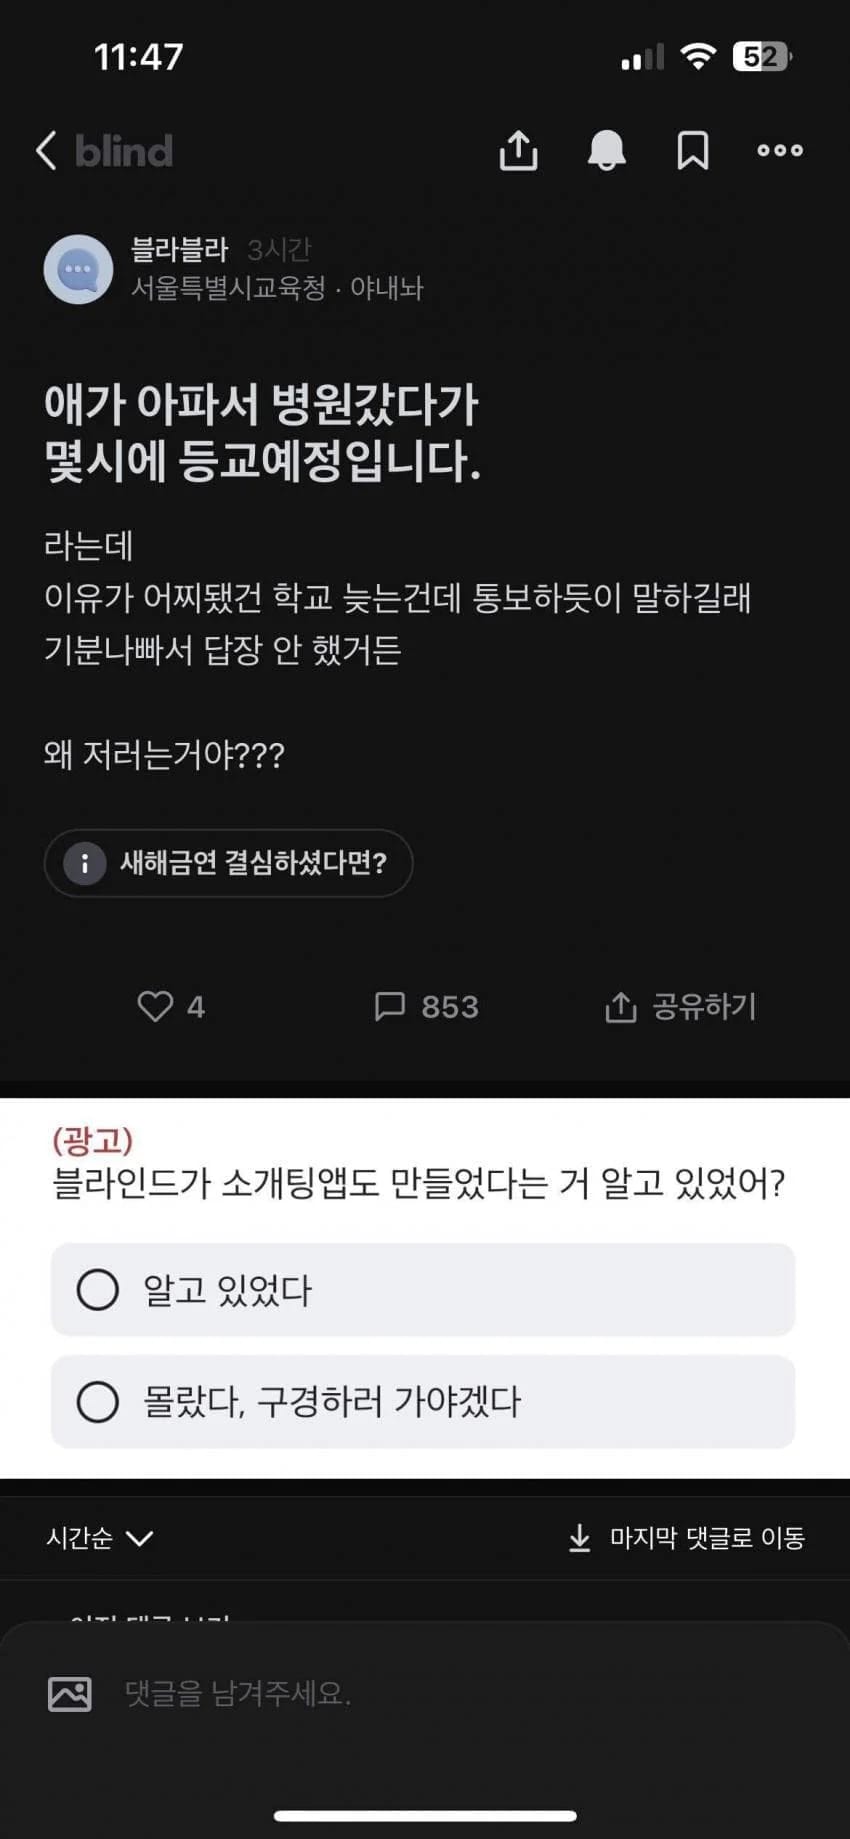Open the 새해금연 결심하셨다면? info chip
The width and height of the screenshot is (850, 1839).
228,863
